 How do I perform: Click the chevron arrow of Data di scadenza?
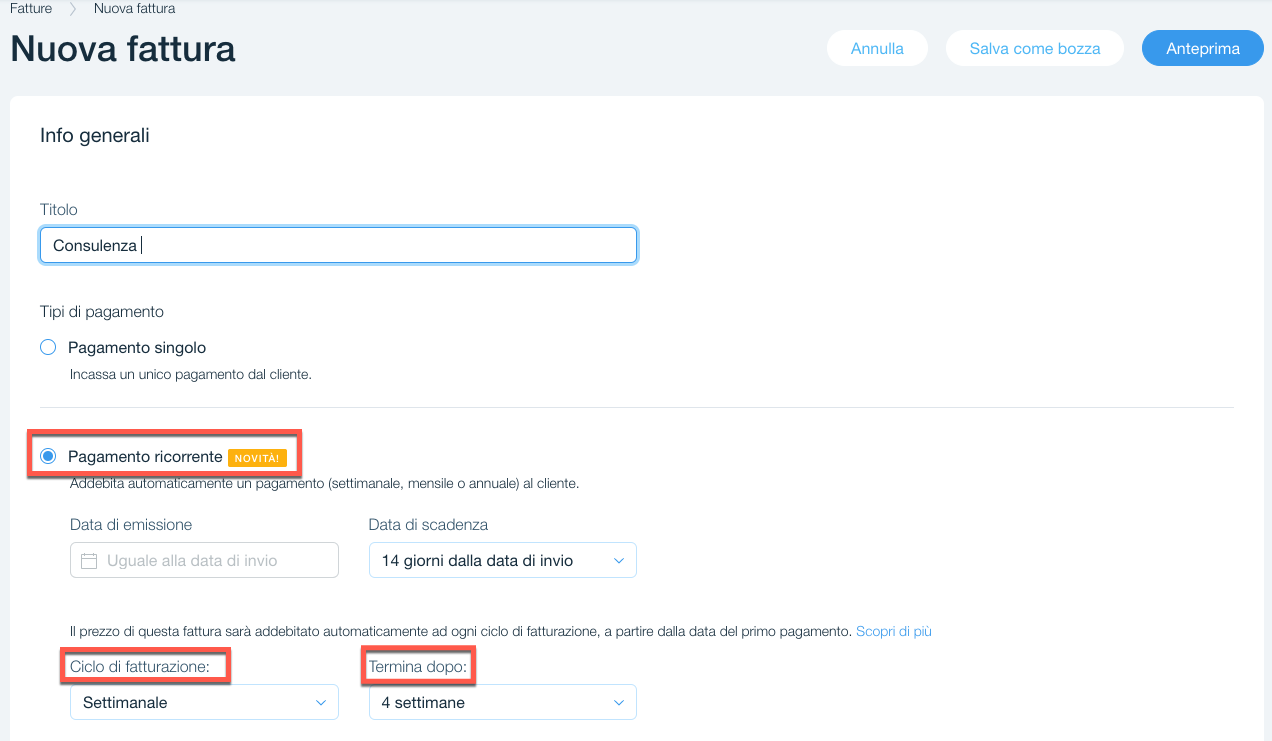(x=619, y=561)
